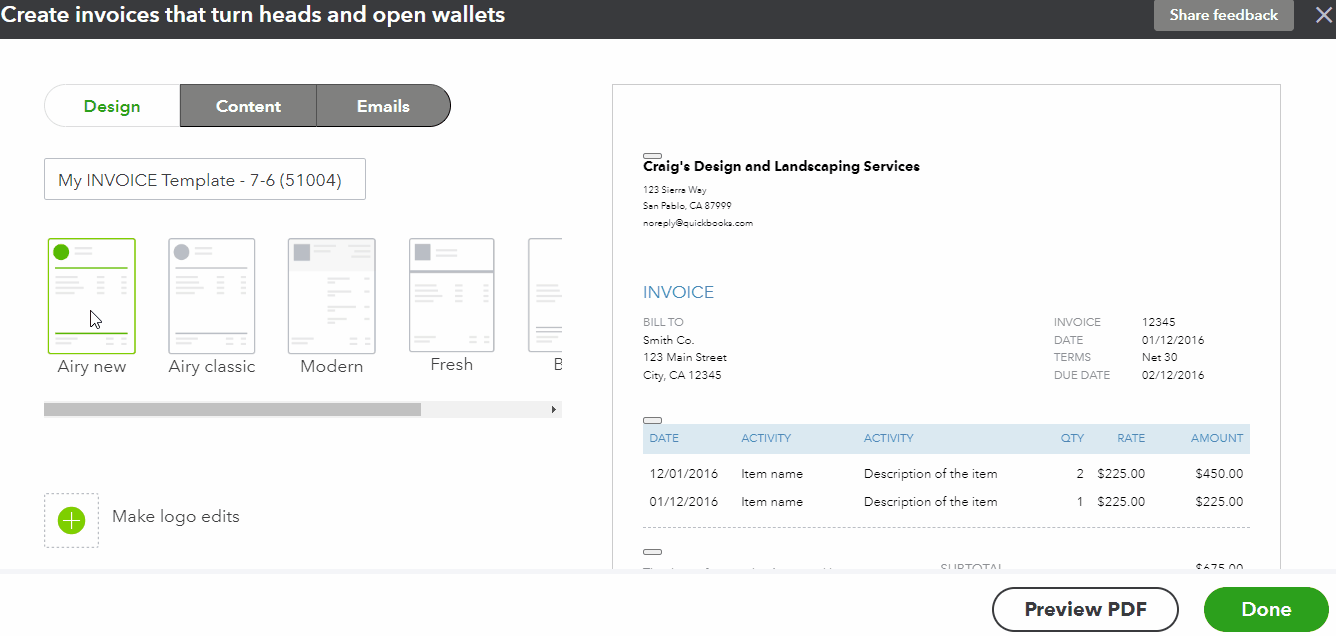Viewport: 1336px width, 636px height.
Task: Click the 02/12/2016 due date value
Action: pyautogui.click(x=1173, y=376)
